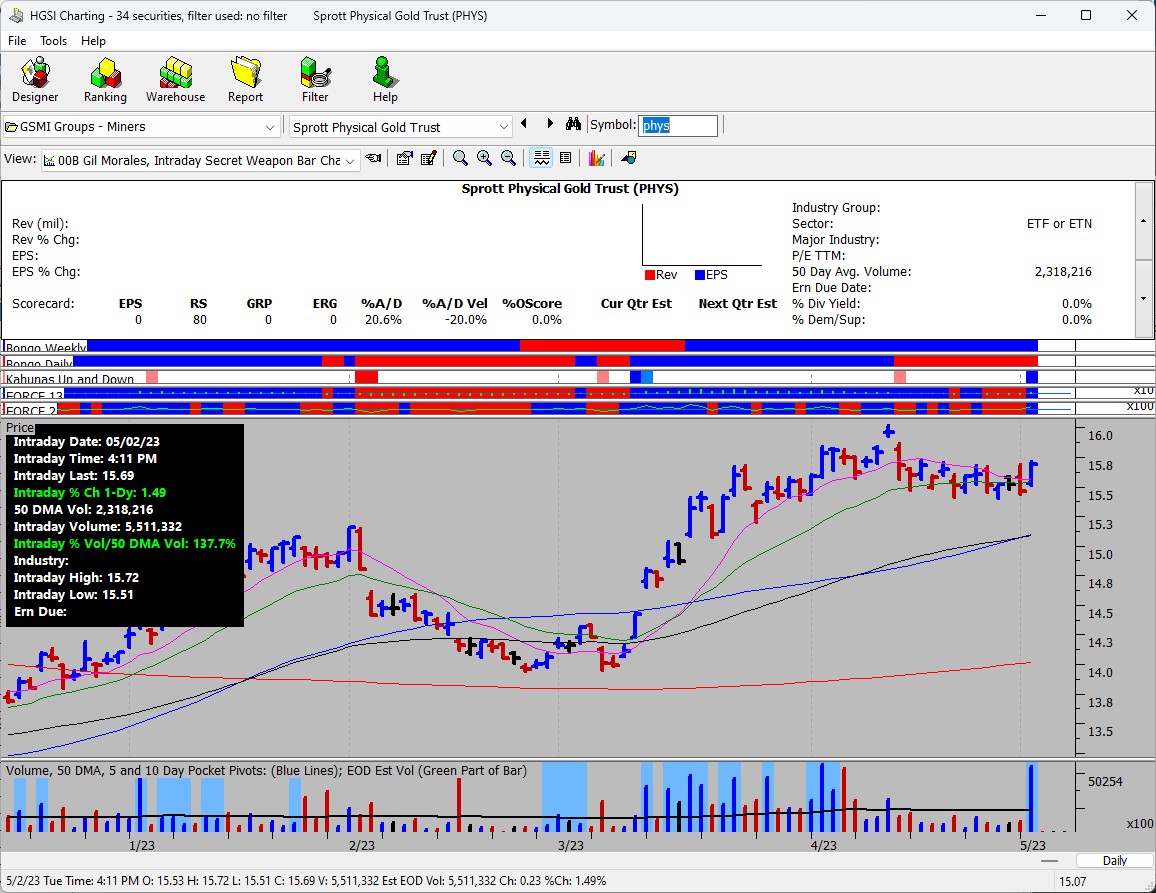Click the Bongo Weekly indicator label
The height and width of the screenshot is (893, 1156).
coord(46,347)
